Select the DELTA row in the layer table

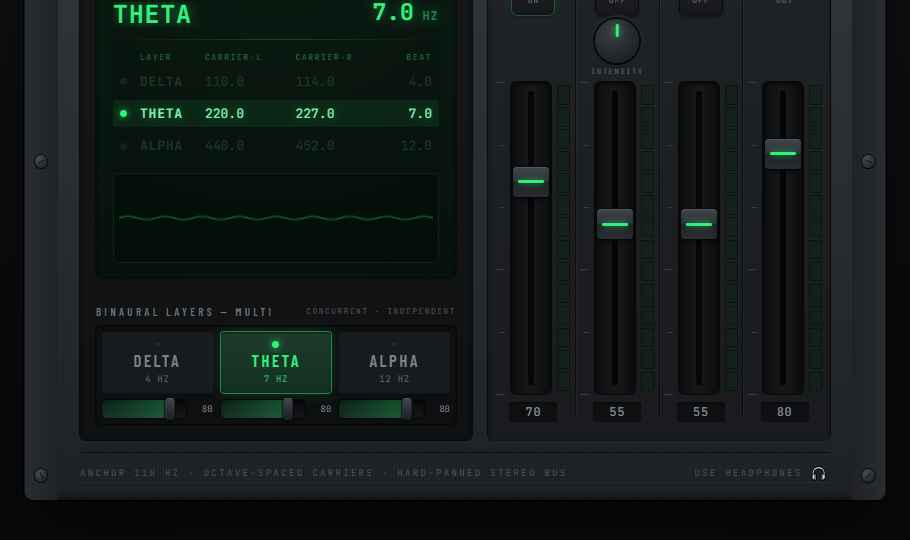coord(276,82)
